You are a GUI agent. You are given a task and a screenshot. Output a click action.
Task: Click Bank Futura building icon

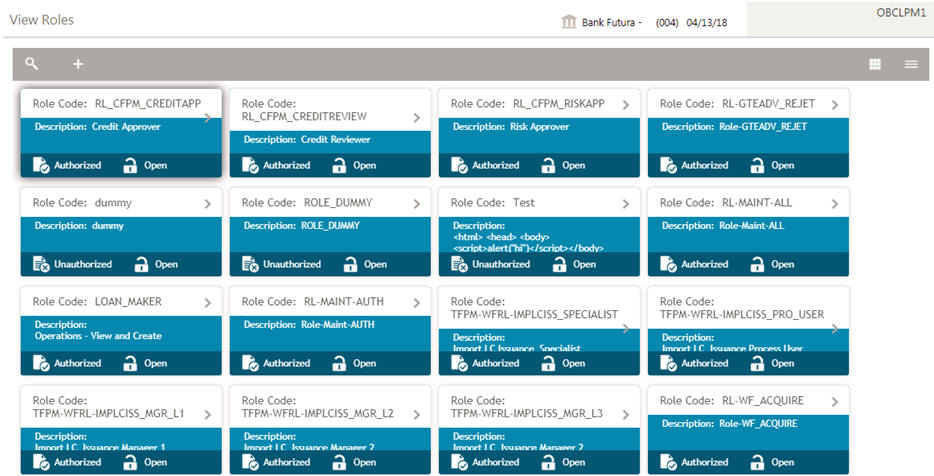[569, 21]
